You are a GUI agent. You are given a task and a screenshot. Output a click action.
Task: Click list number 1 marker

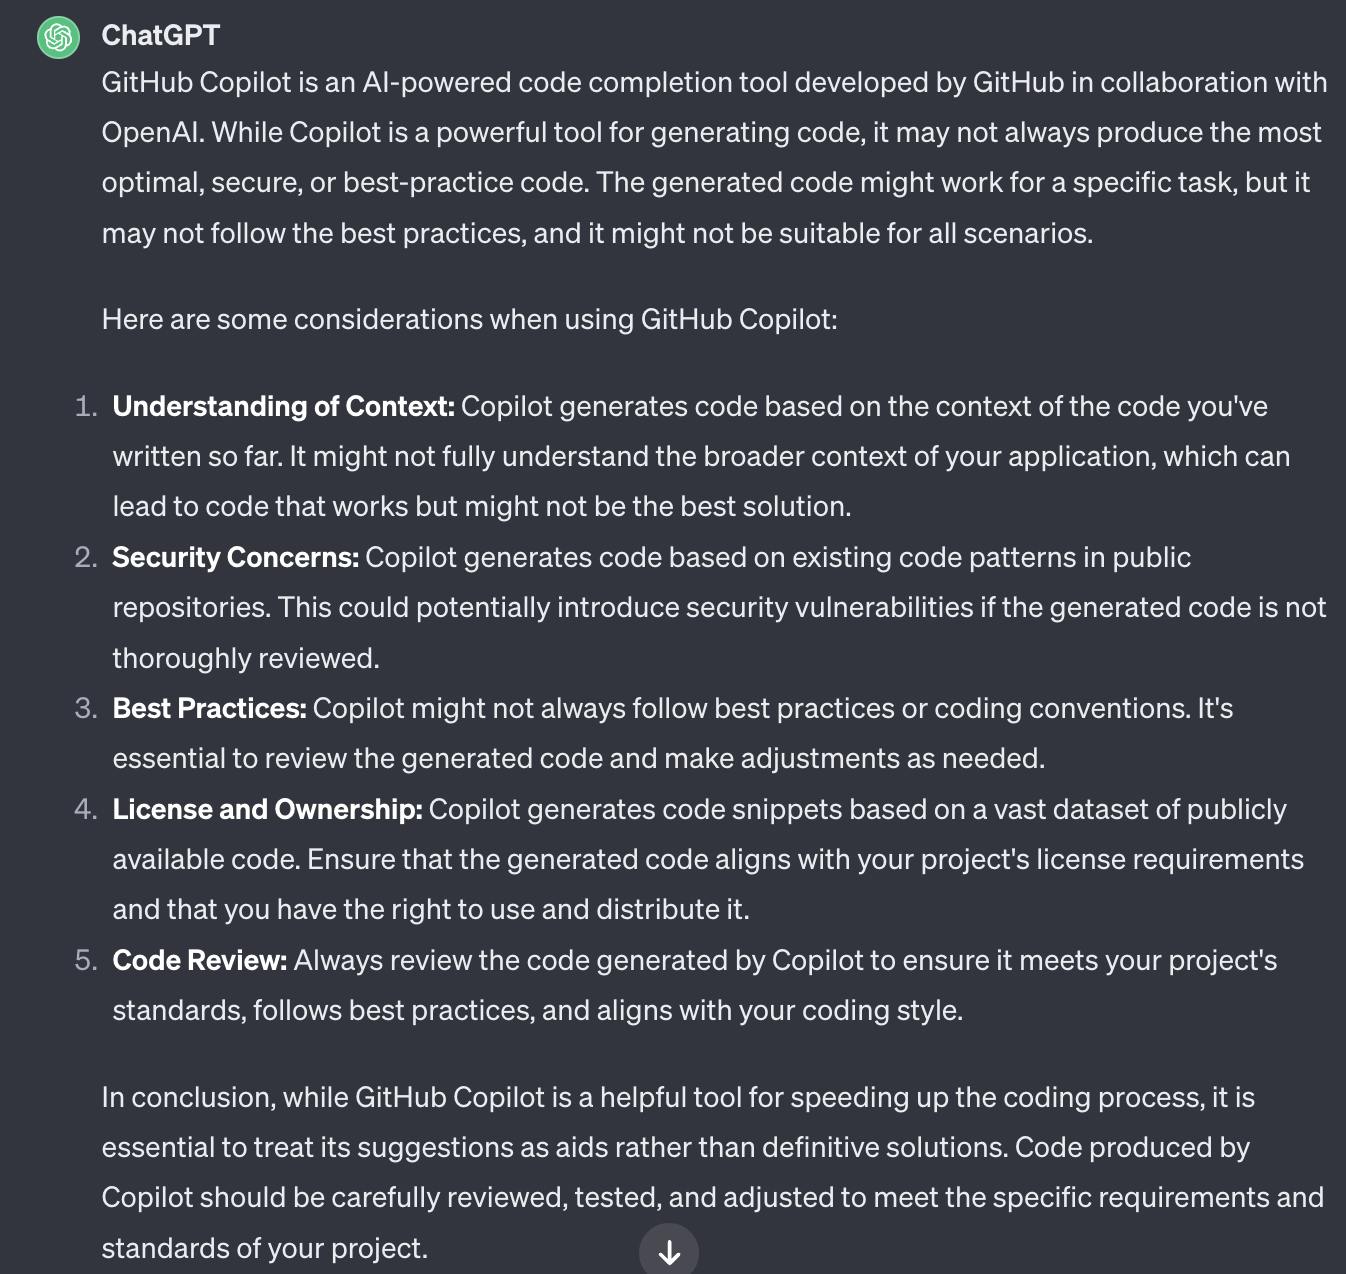(86, 407)
